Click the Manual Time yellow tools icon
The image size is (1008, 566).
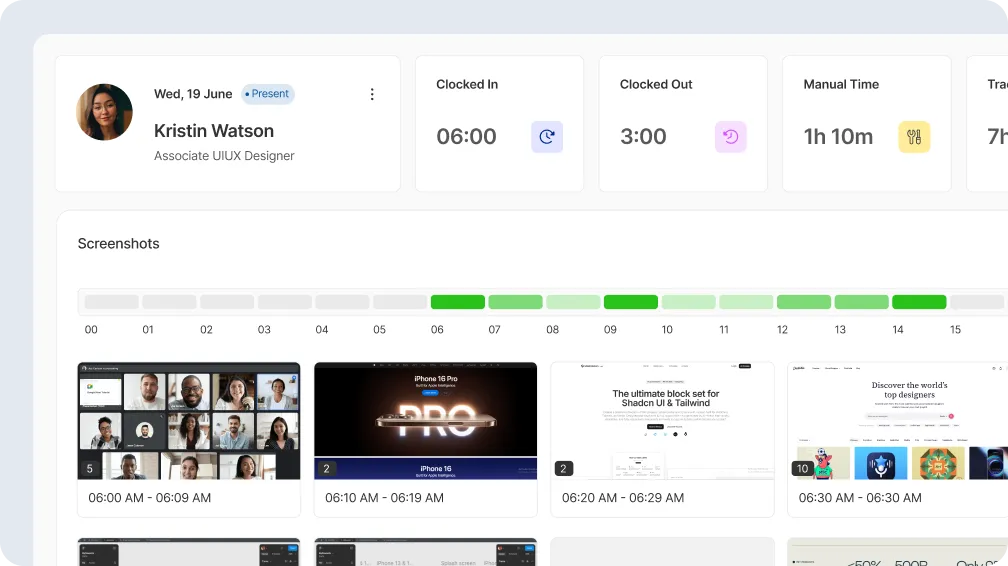[914, 137]
